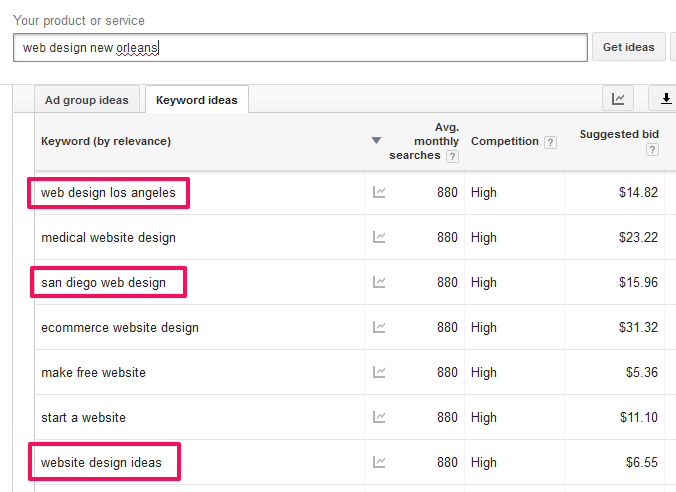Screen dimensions: 676x492
Task: Open trend chart for start a website
Action: click(x=379, y=417)
